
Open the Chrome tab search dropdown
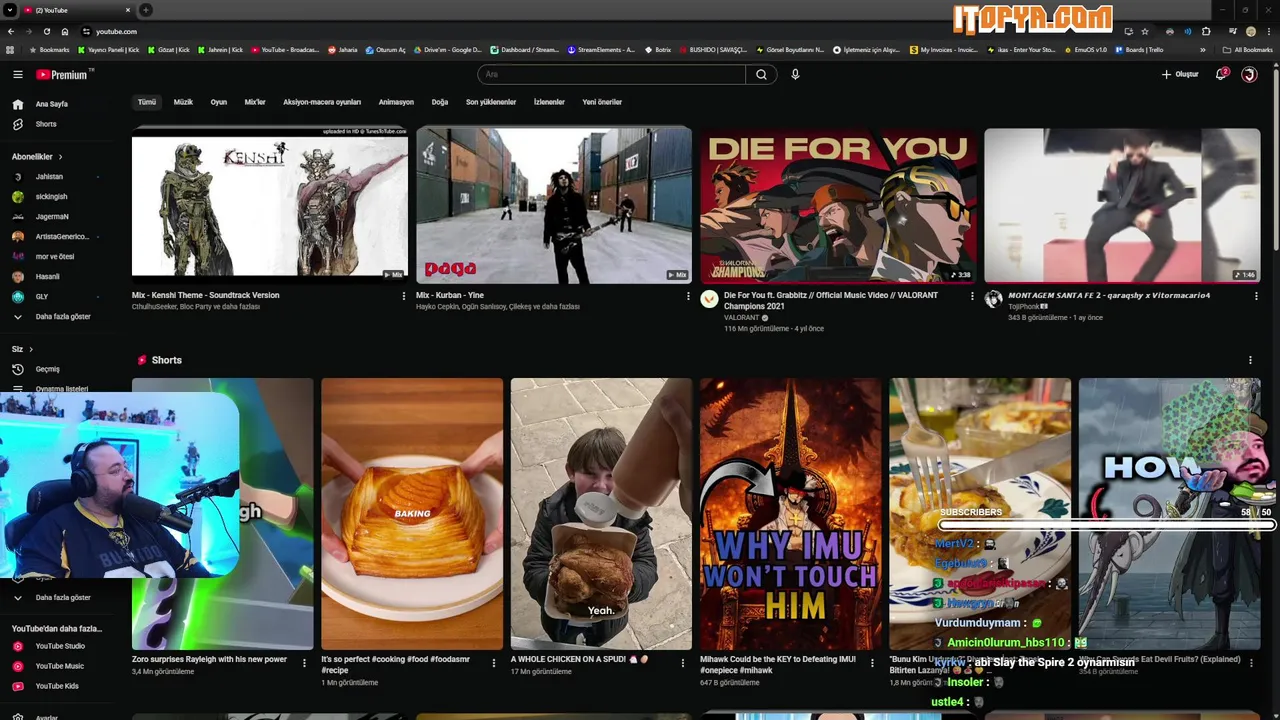pos(9,10)
